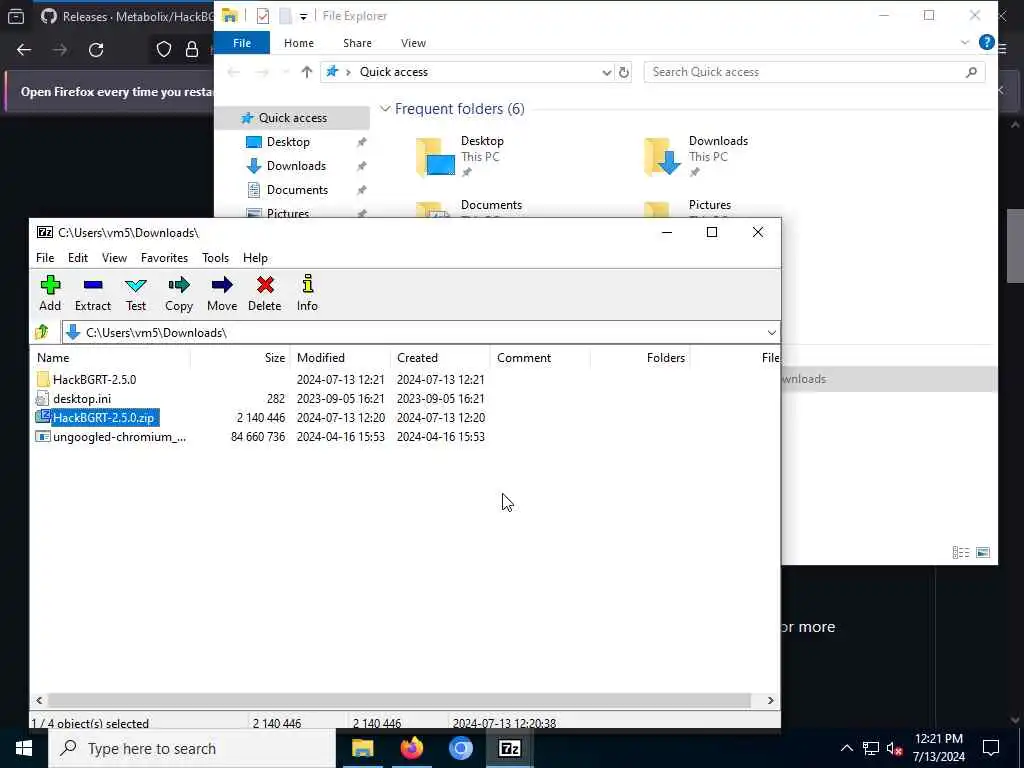The height and width of the screenshot is (768, 1024).
Task: Click the lock icon in Firefox address bar
Action: click(x=192, y=50)
